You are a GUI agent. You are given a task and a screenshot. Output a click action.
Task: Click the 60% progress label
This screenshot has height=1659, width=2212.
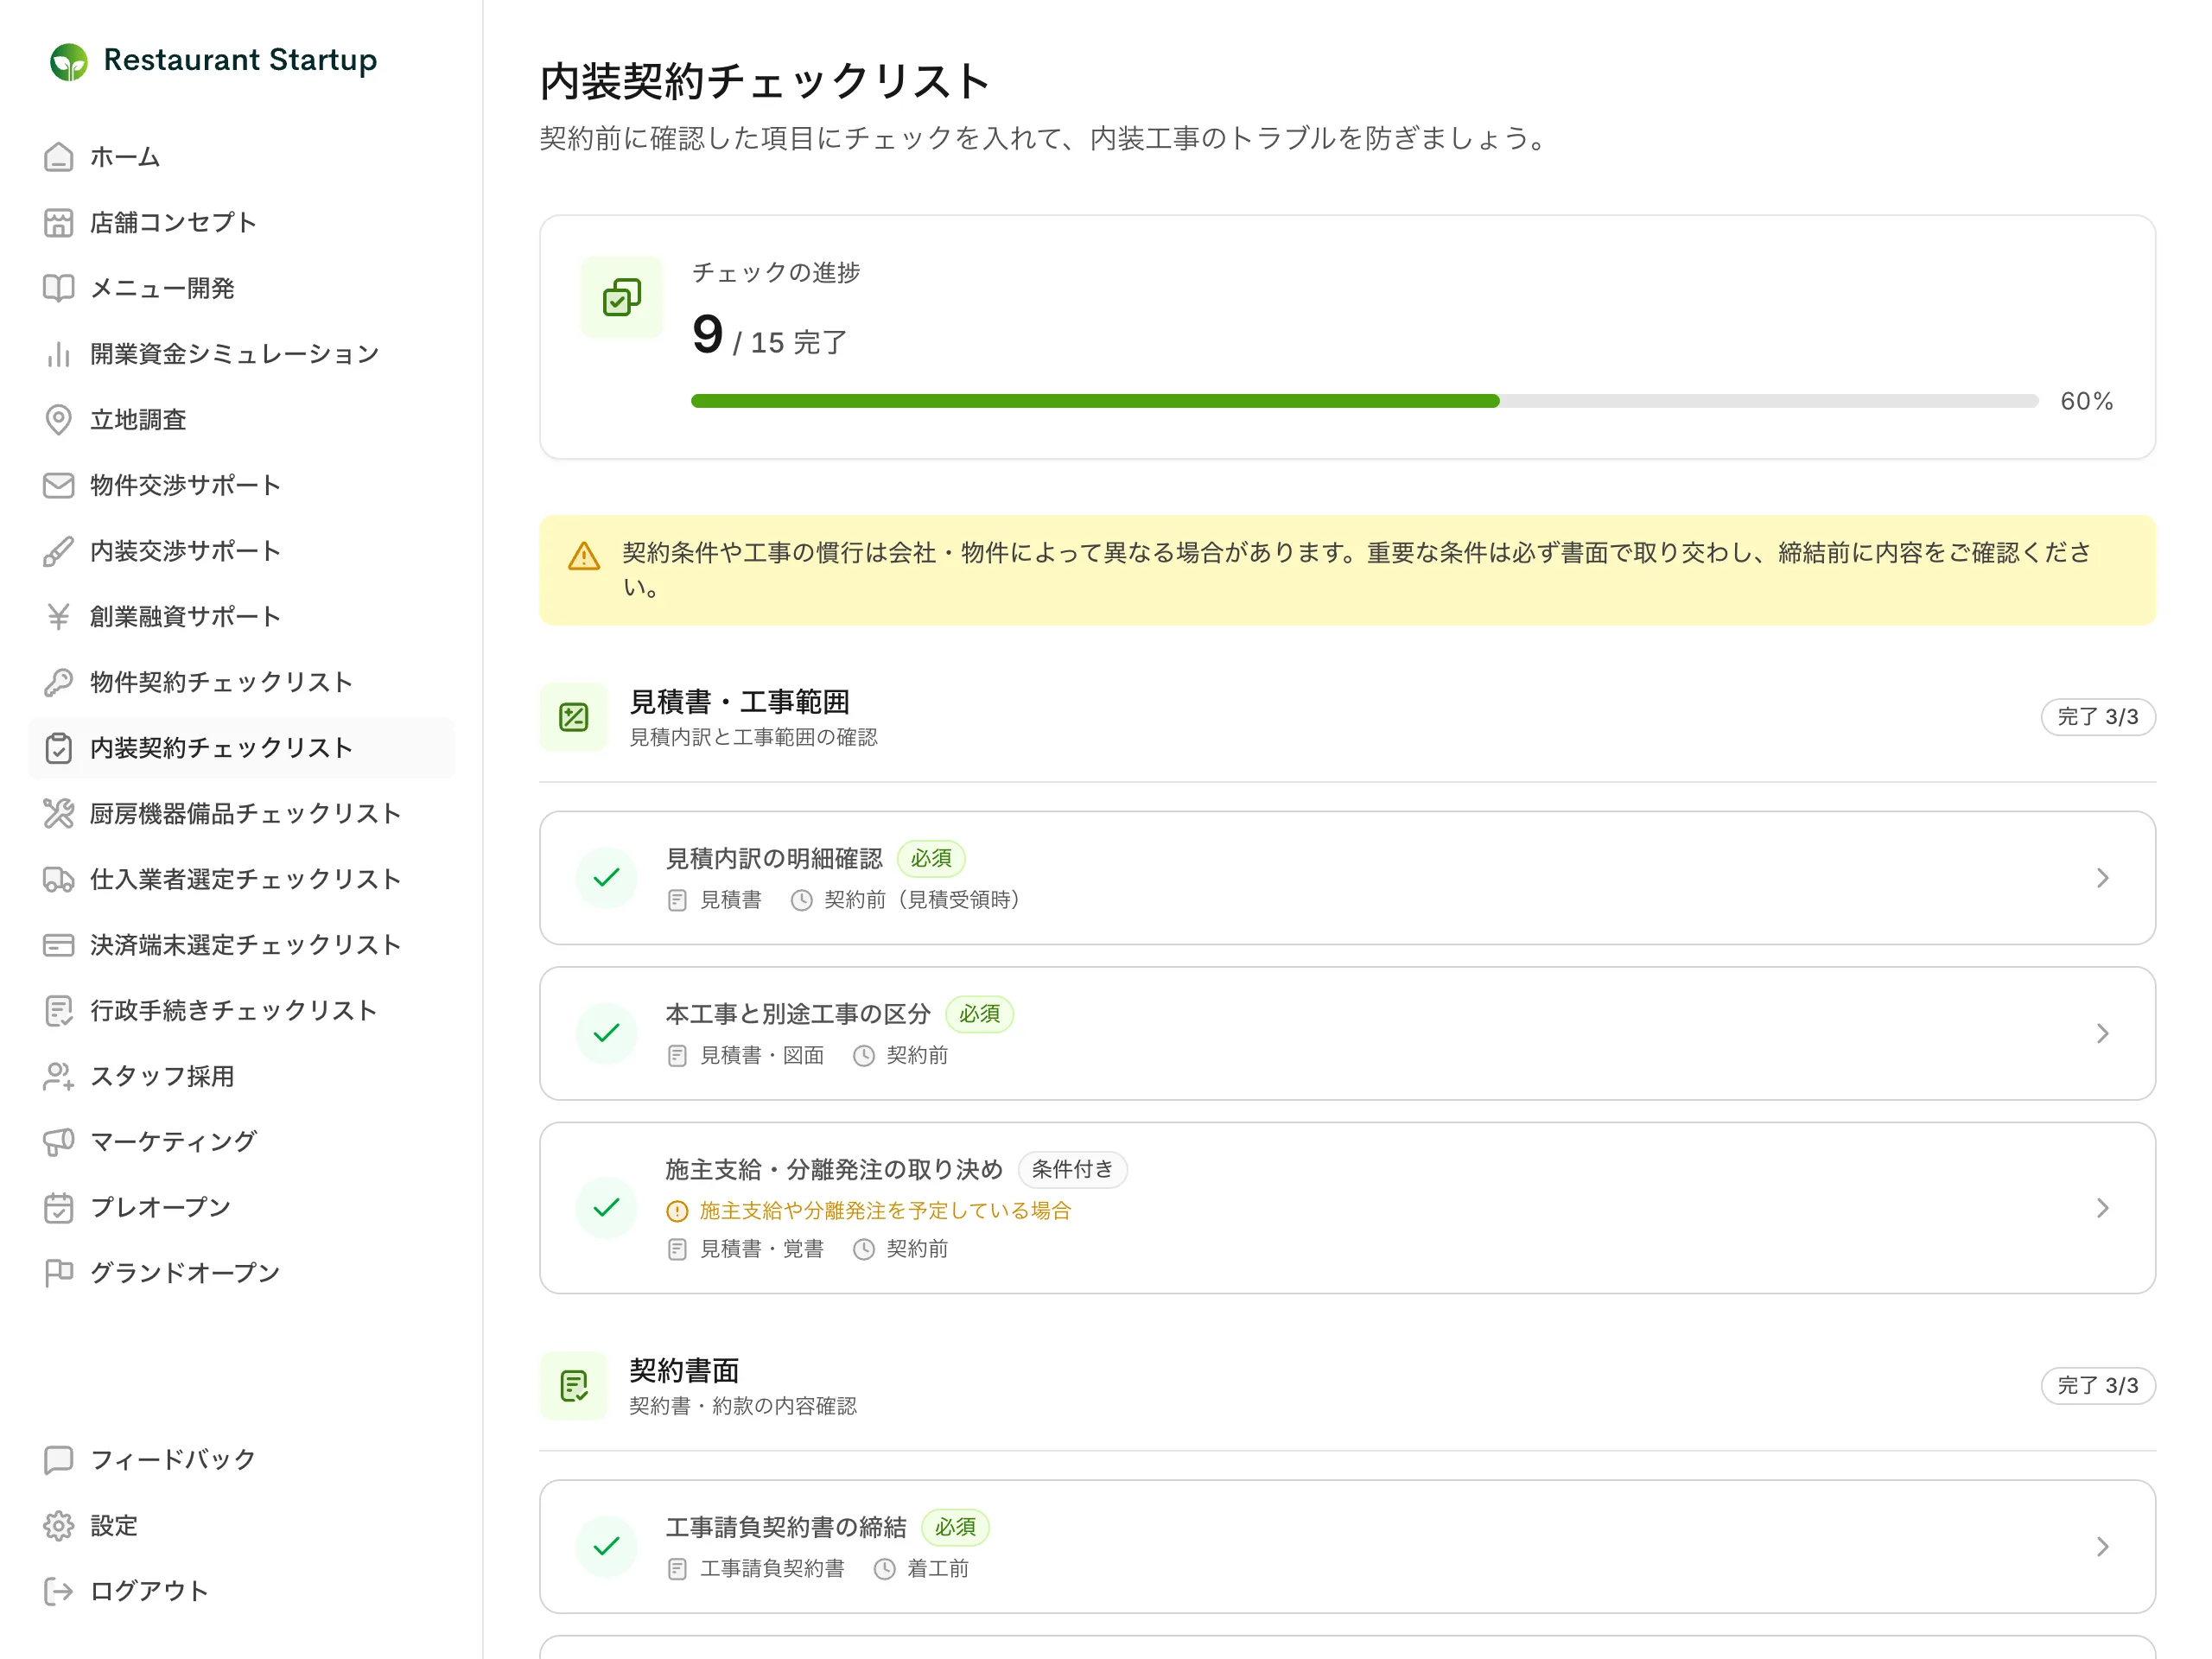(x=2086, y=401)
